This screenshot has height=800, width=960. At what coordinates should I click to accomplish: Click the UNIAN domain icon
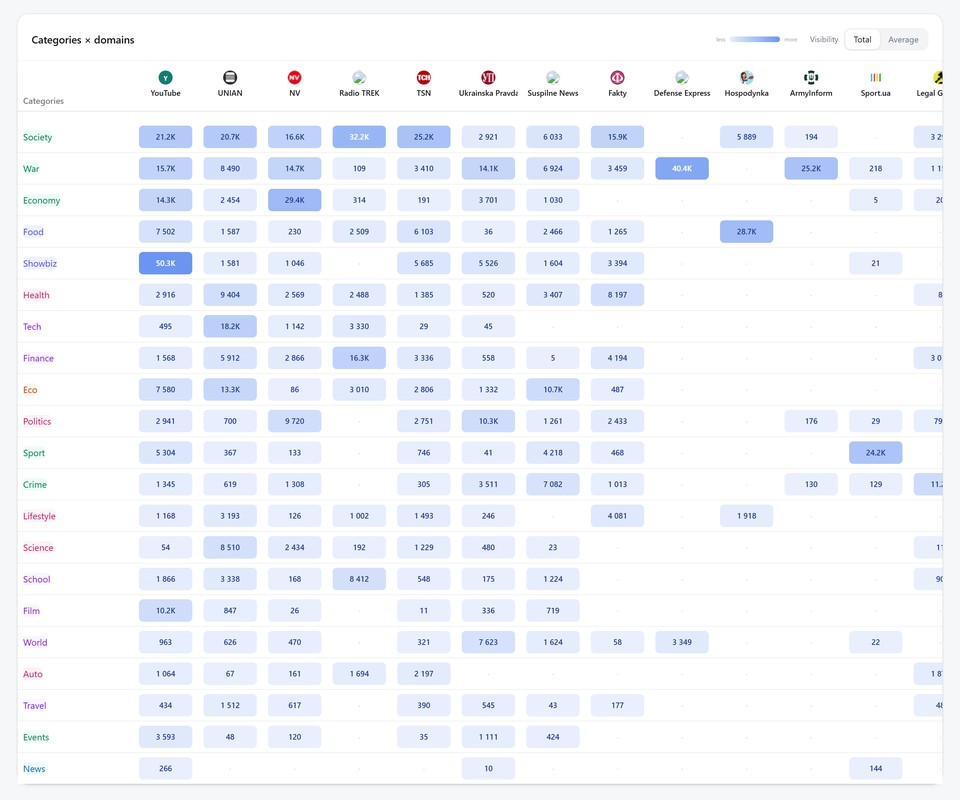(230, 77)
